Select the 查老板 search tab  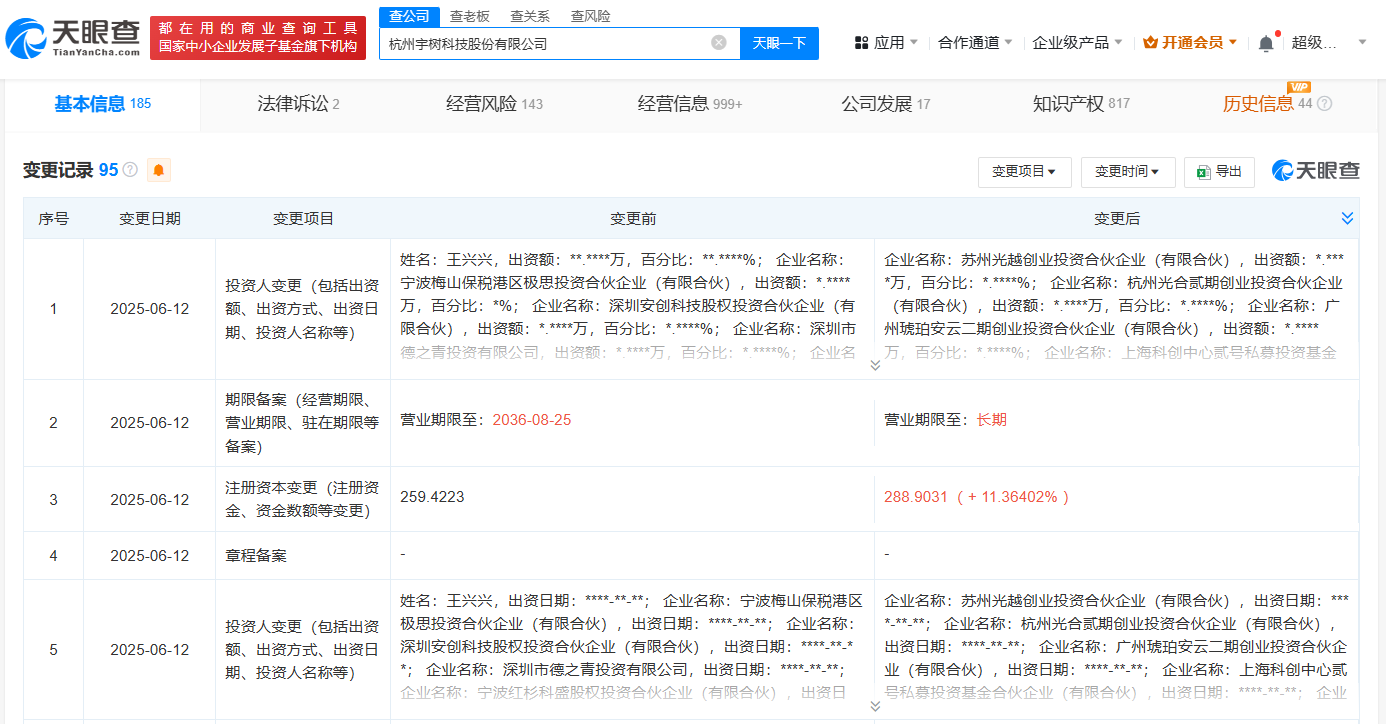click(x=469, y=16)
